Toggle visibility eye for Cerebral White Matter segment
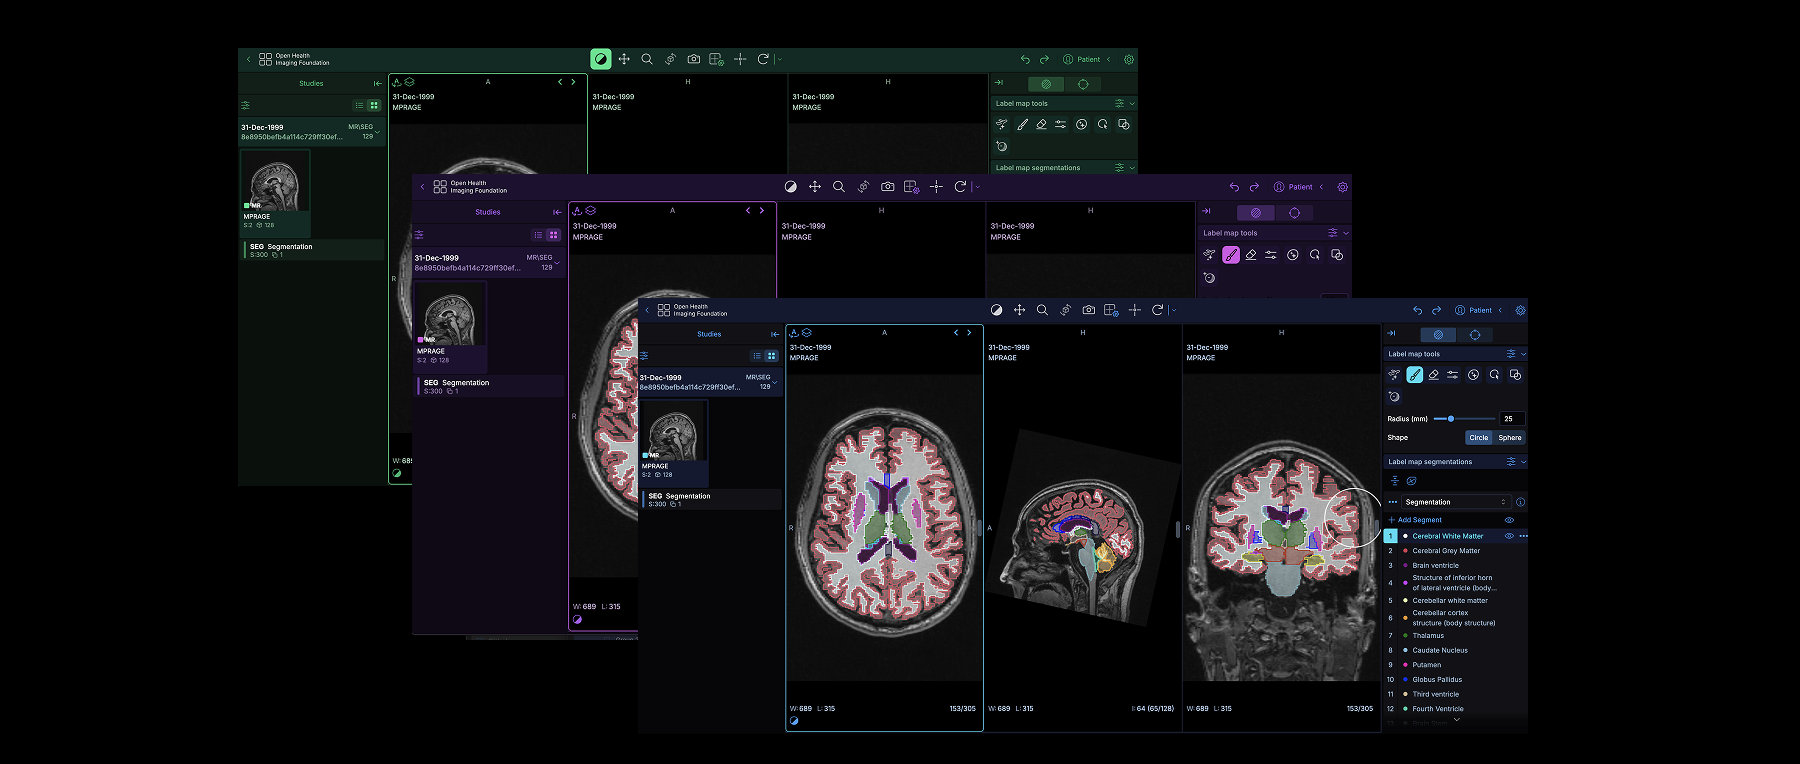Screen dimensions: 1800x764 pyautogui.click(x=1509, y=536)
